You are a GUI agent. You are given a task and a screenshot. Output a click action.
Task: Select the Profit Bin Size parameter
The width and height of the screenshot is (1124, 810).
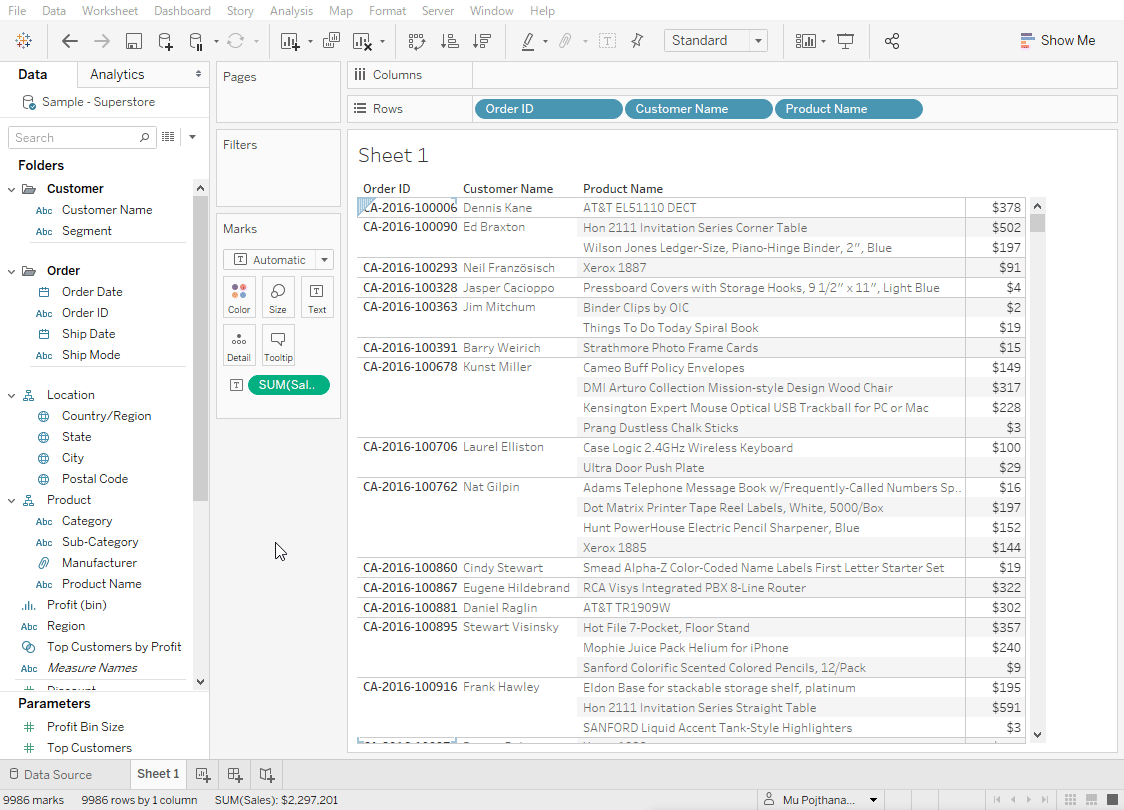point(85,727)
